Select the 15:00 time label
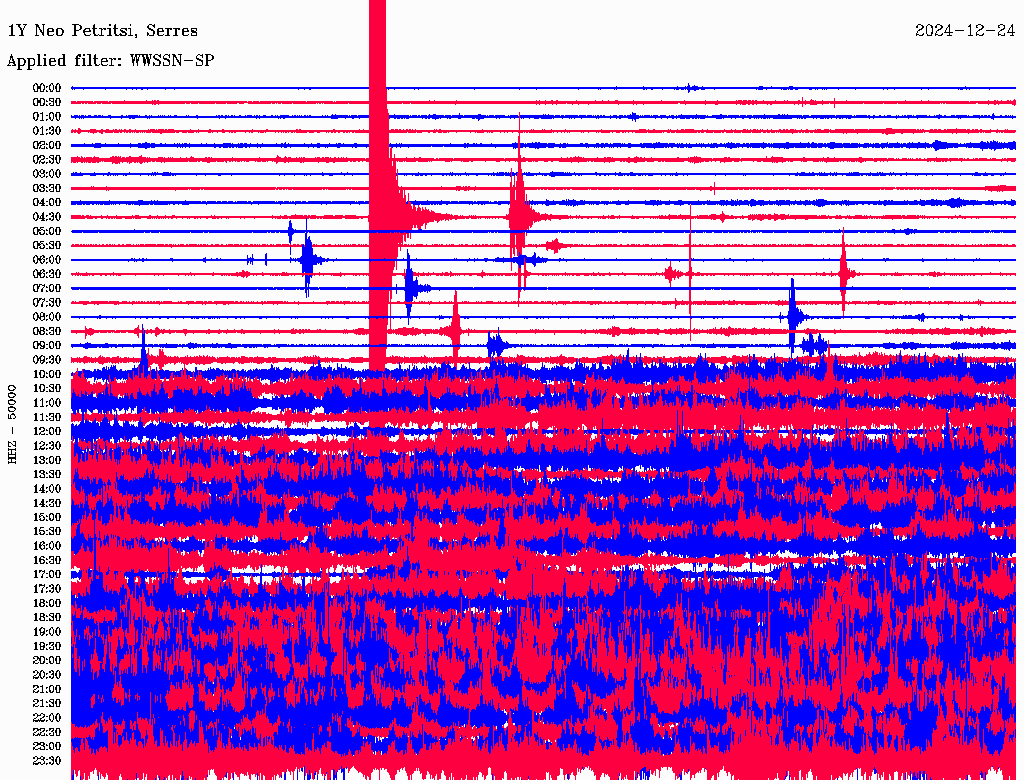The width and height of the screenshot is (1024, 780). coord(47,517)
